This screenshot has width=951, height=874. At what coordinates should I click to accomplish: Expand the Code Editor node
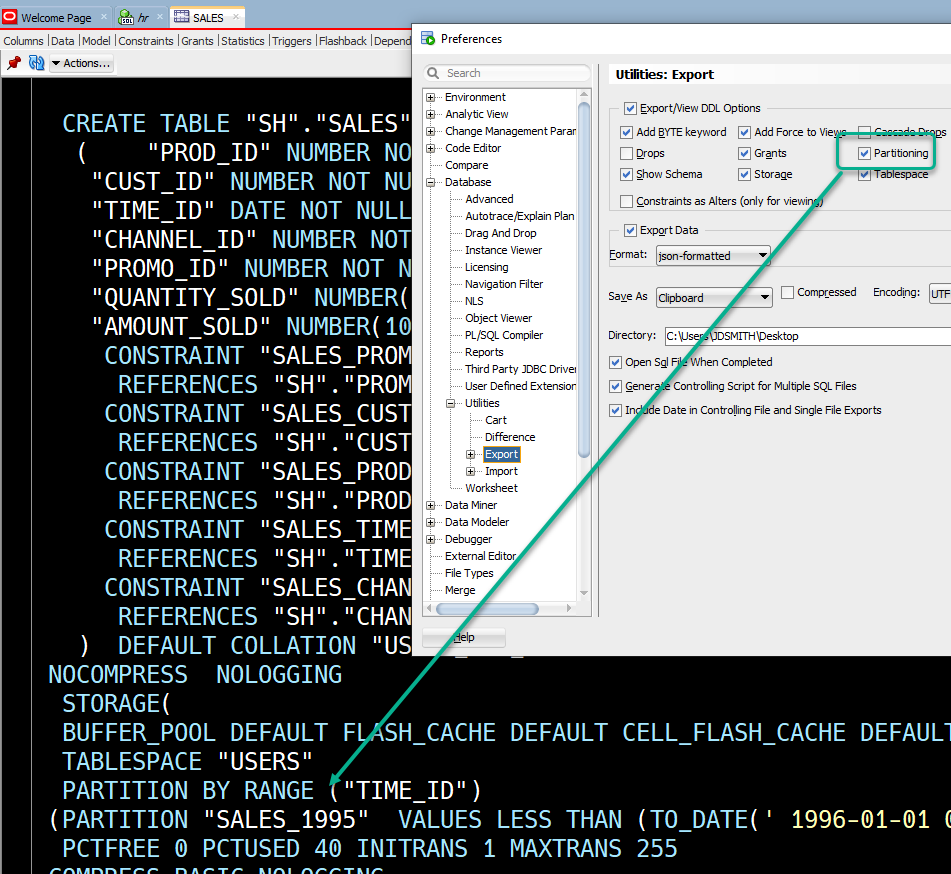[431, 148]
